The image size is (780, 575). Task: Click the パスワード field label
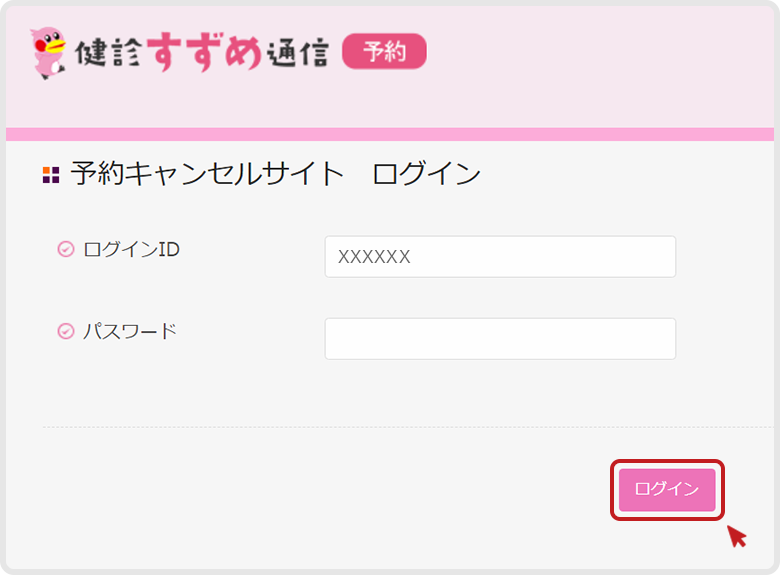point(130,332)
